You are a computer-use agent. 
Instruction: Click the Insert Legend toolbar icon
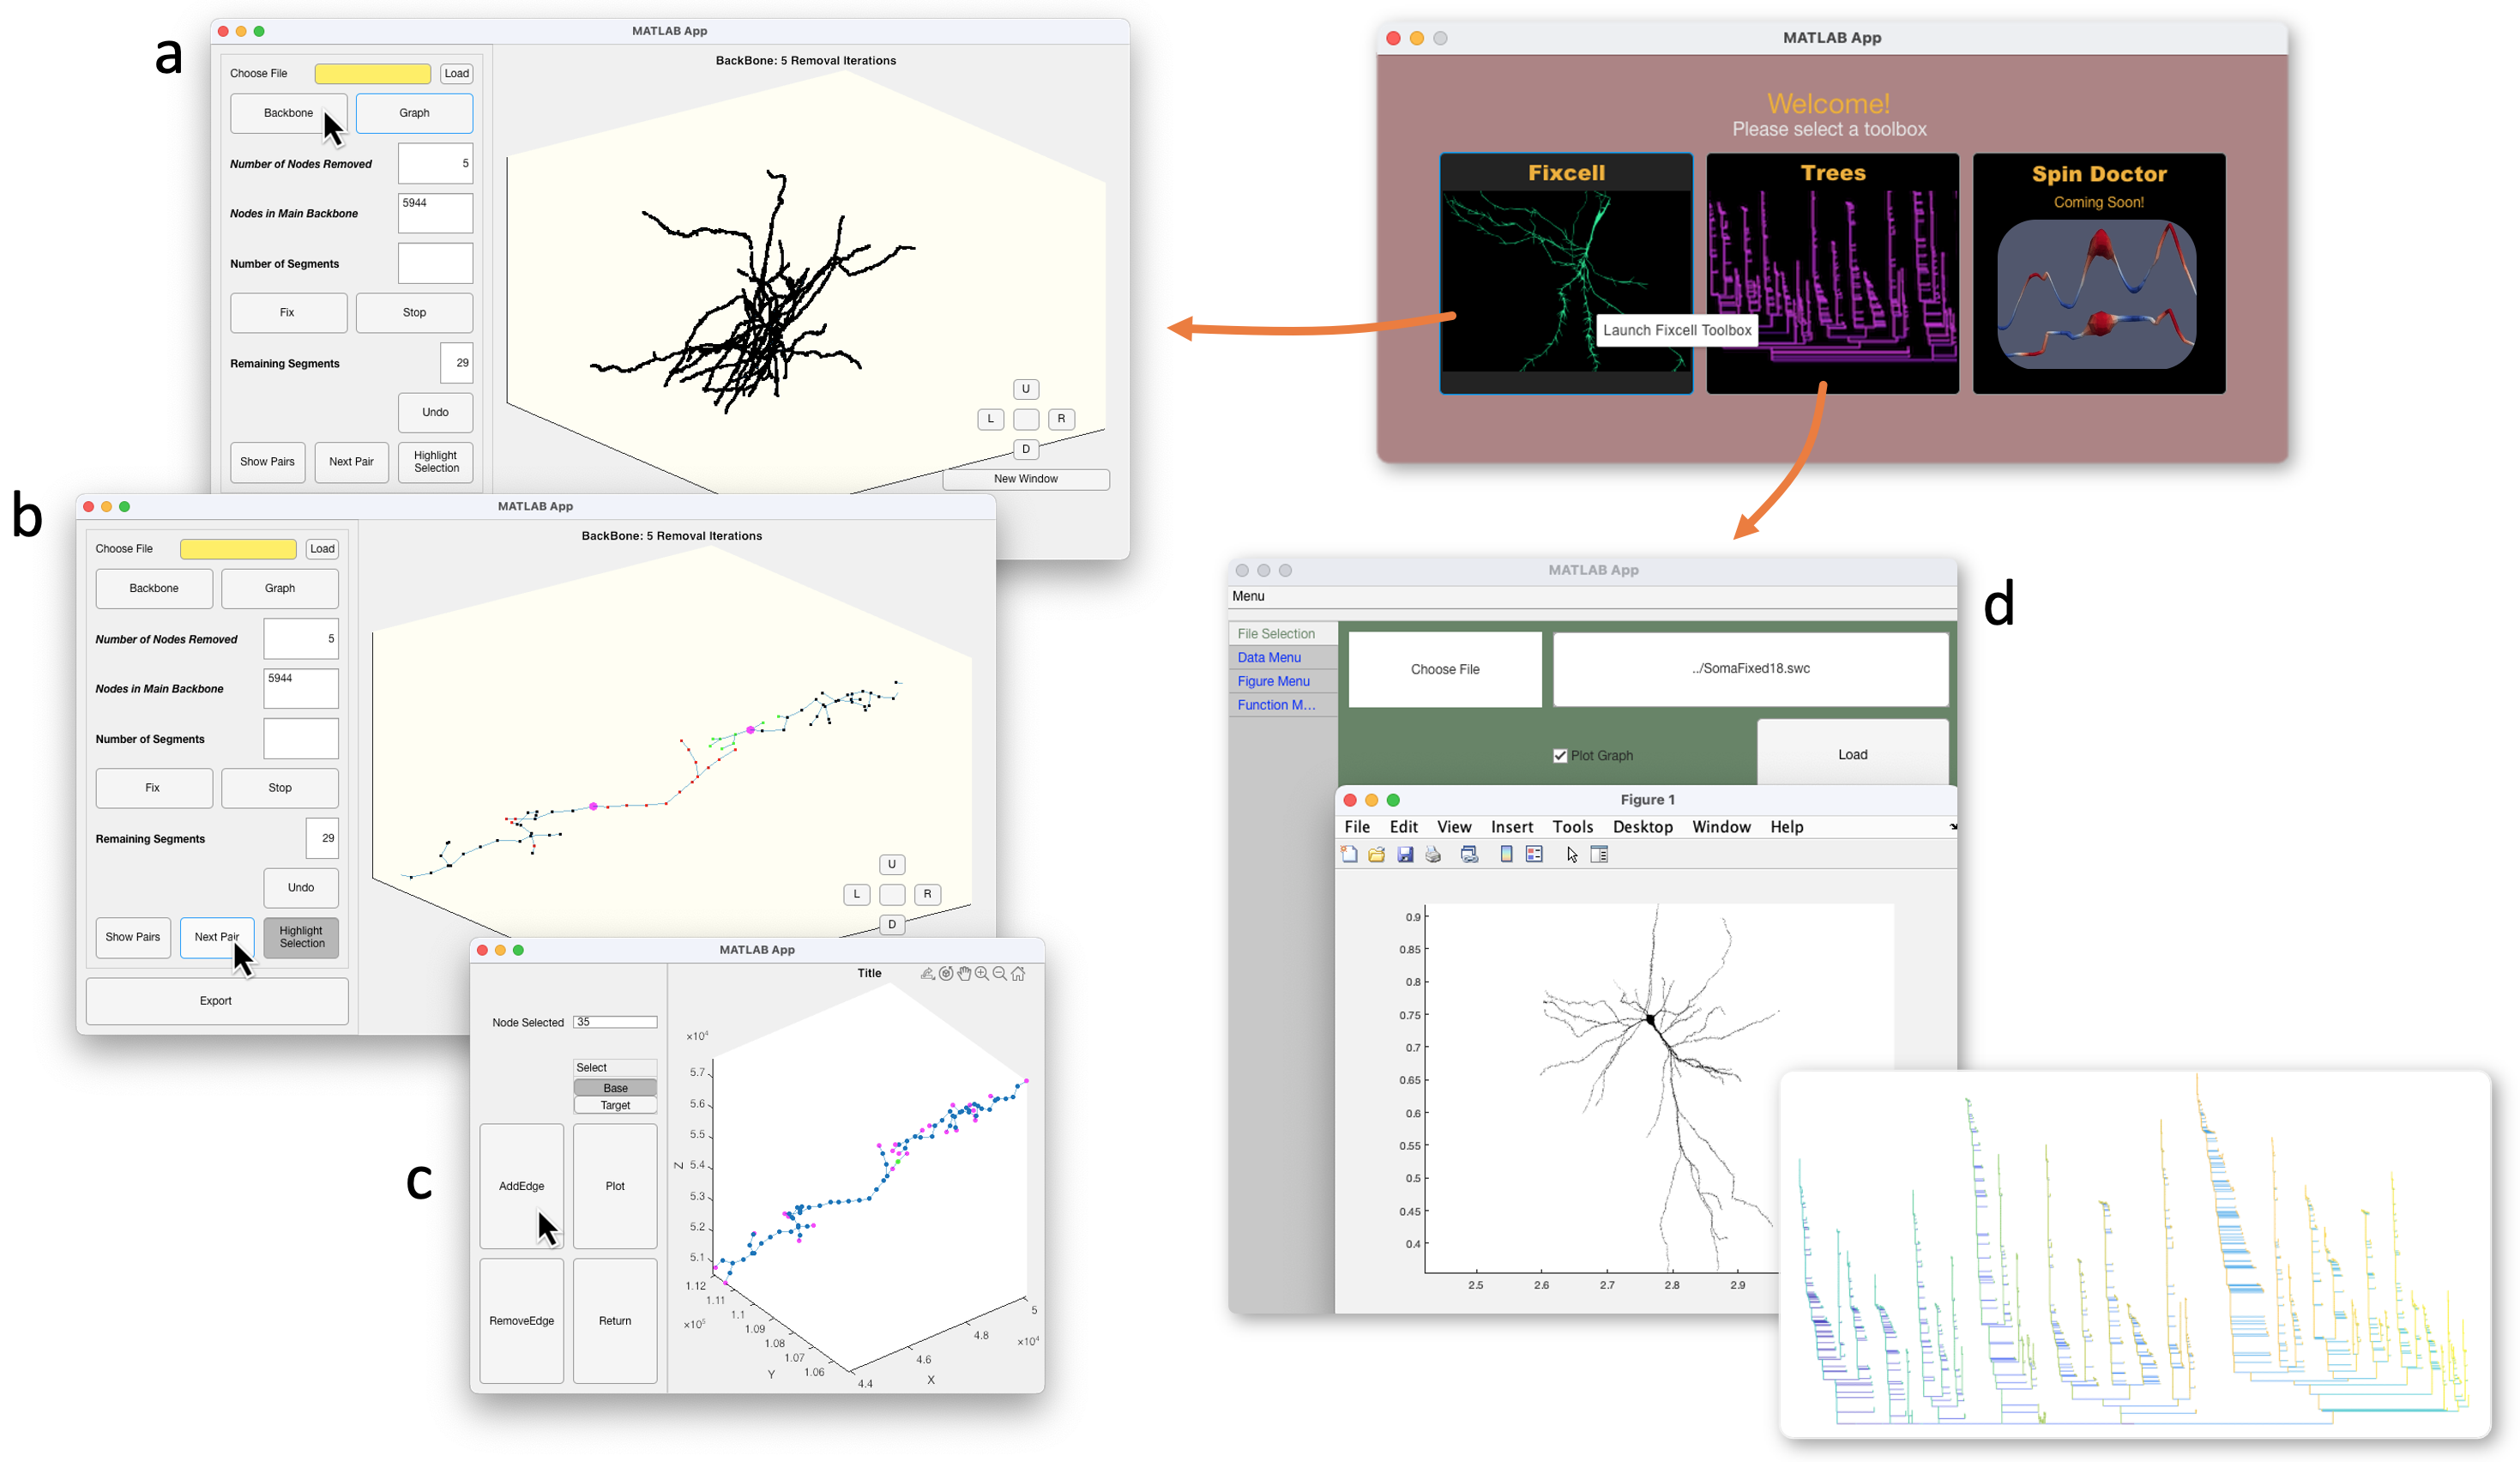tap(1534, 854)
